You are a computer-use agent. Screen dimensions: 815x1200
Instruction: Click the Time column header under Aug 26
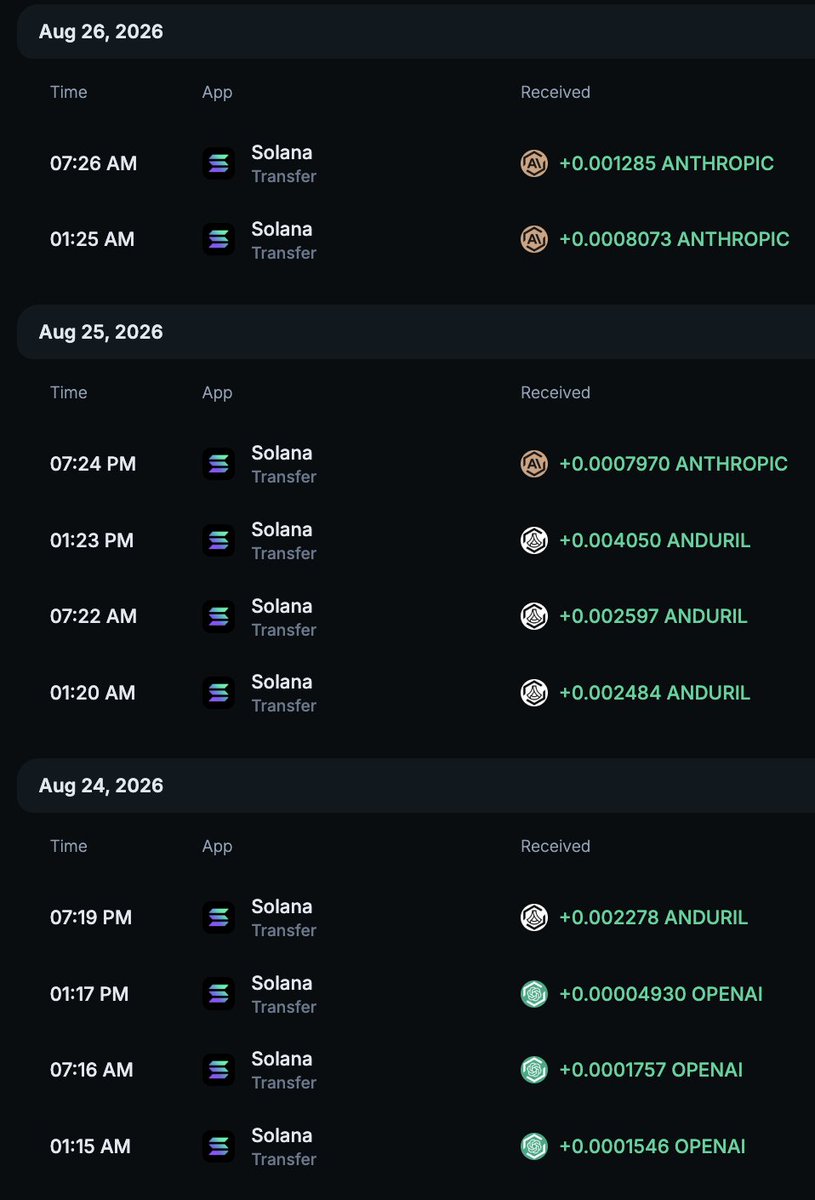[x=69, y=92]
